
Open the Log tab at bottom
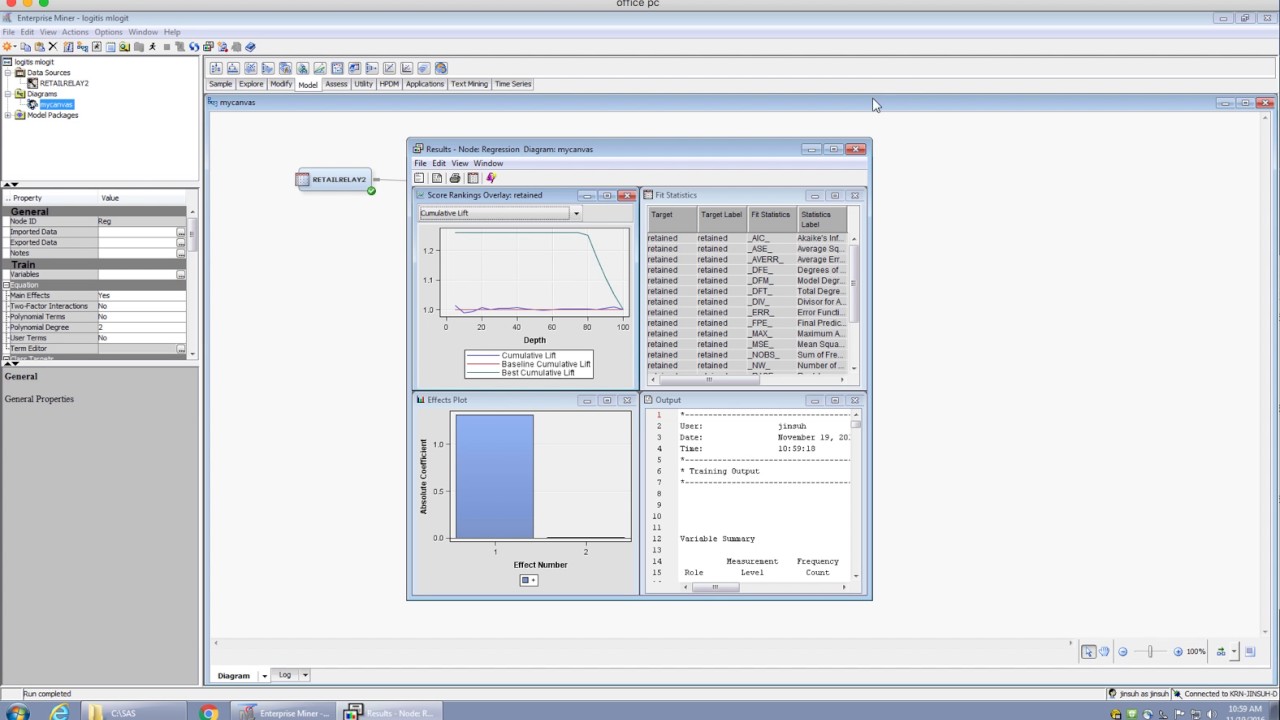[x=285, y=675]
